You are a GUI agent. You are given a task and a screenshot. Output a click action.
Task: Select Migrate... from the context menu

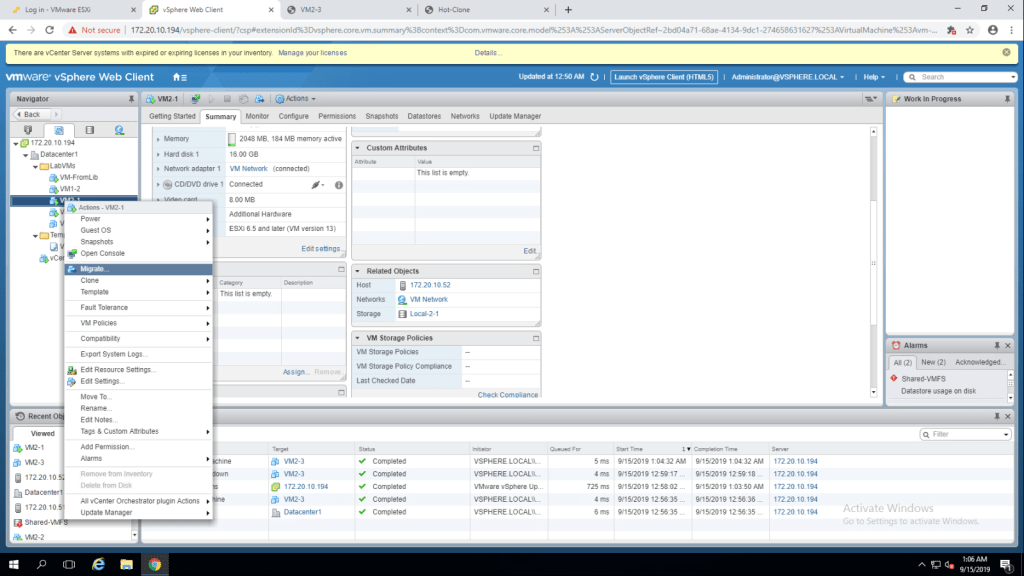(95, 268)
